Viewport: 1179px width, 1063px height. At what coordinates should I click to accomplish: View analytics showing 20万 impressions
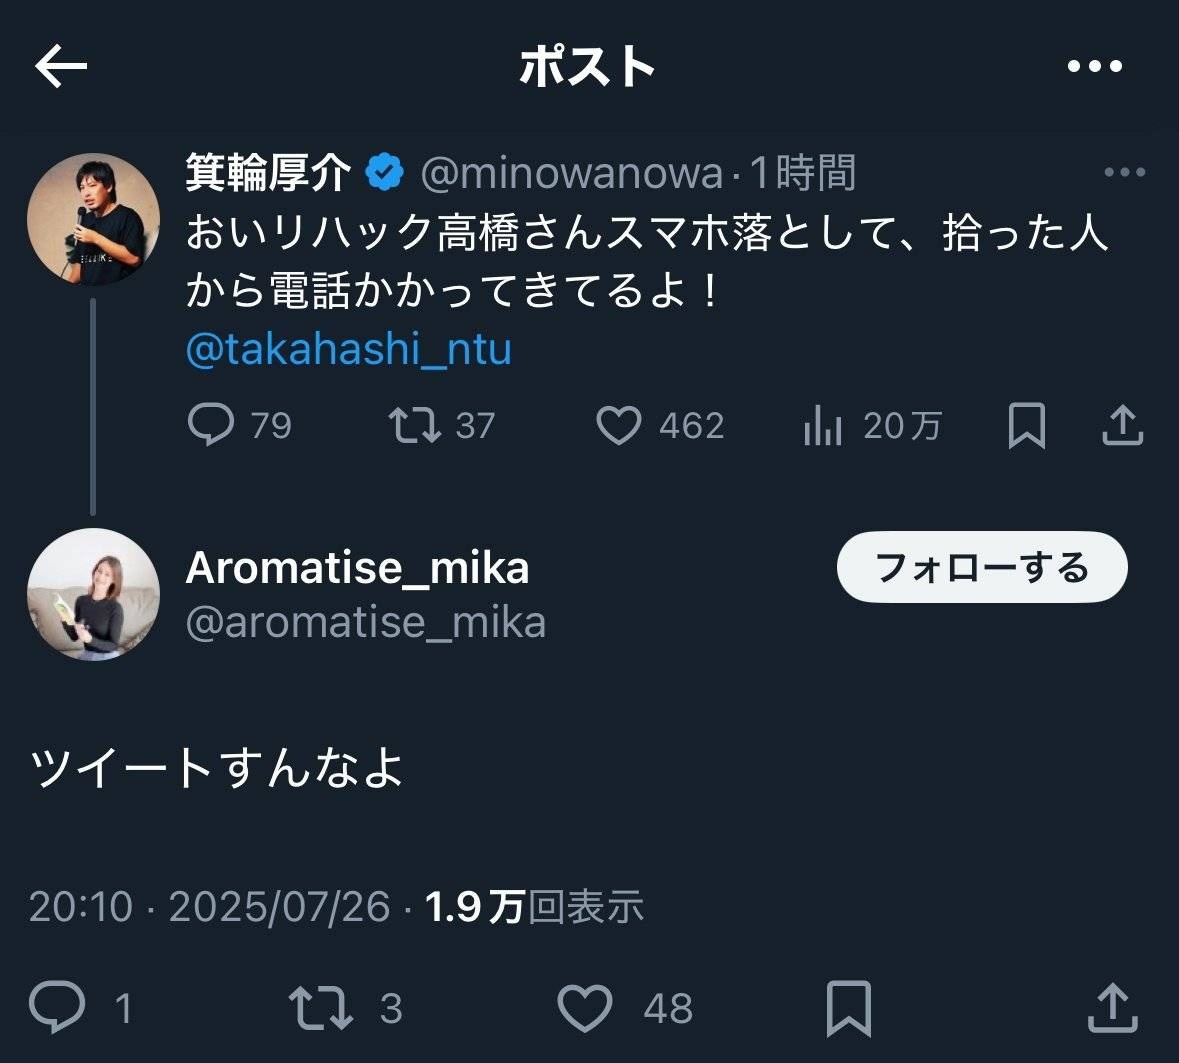(x=823, y=427)
